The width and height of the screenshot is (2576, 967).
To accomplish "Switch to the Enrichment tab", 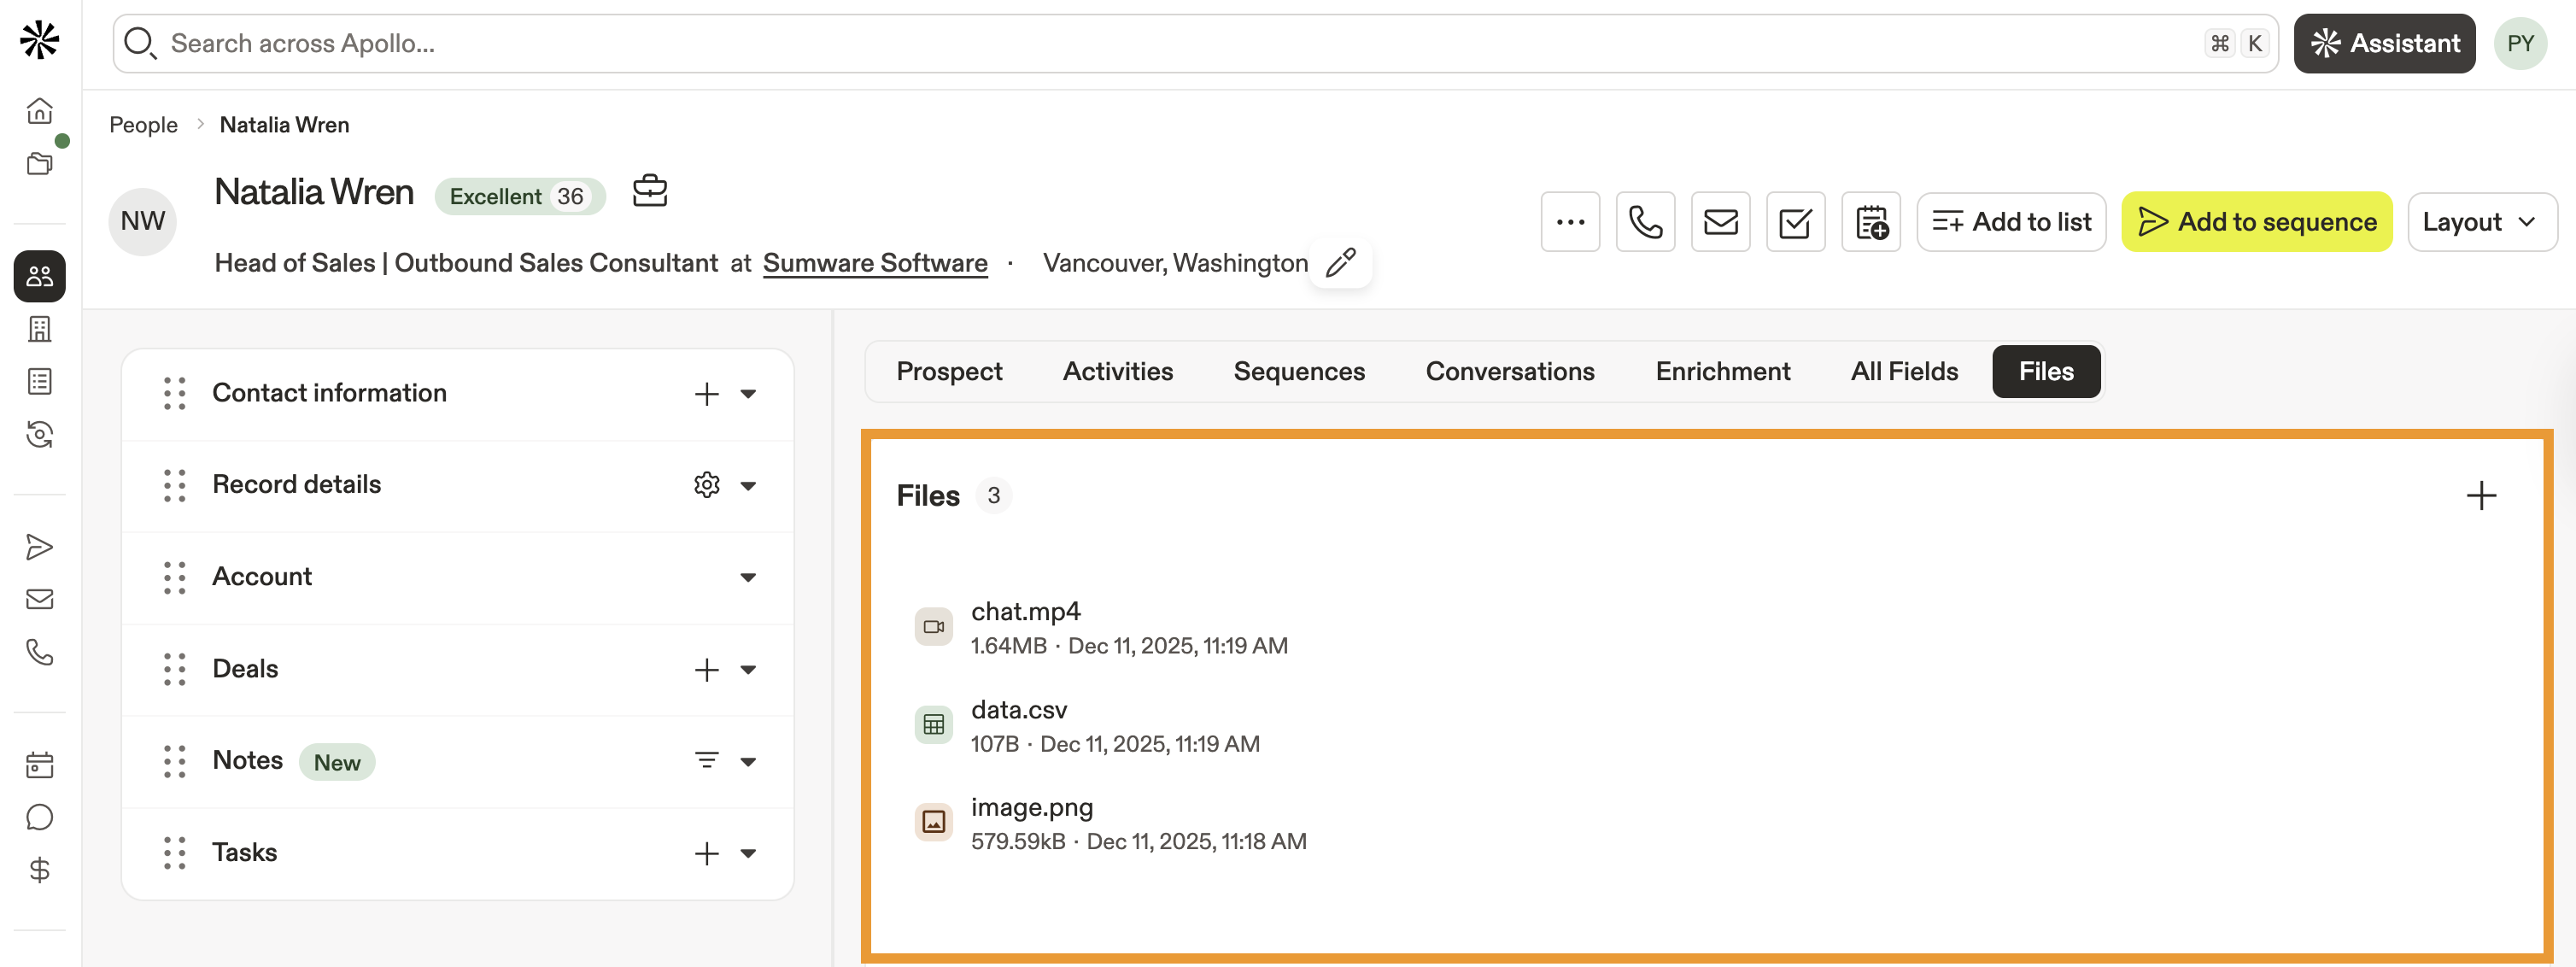I will click(x=1722, y=372).
